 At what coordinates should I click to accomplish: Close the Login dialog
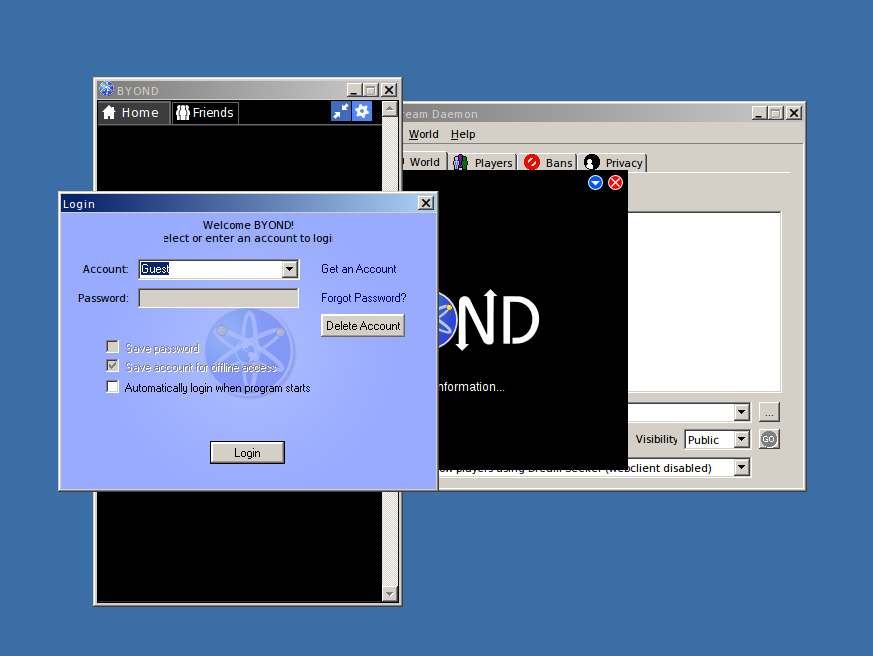coord(426,203)
